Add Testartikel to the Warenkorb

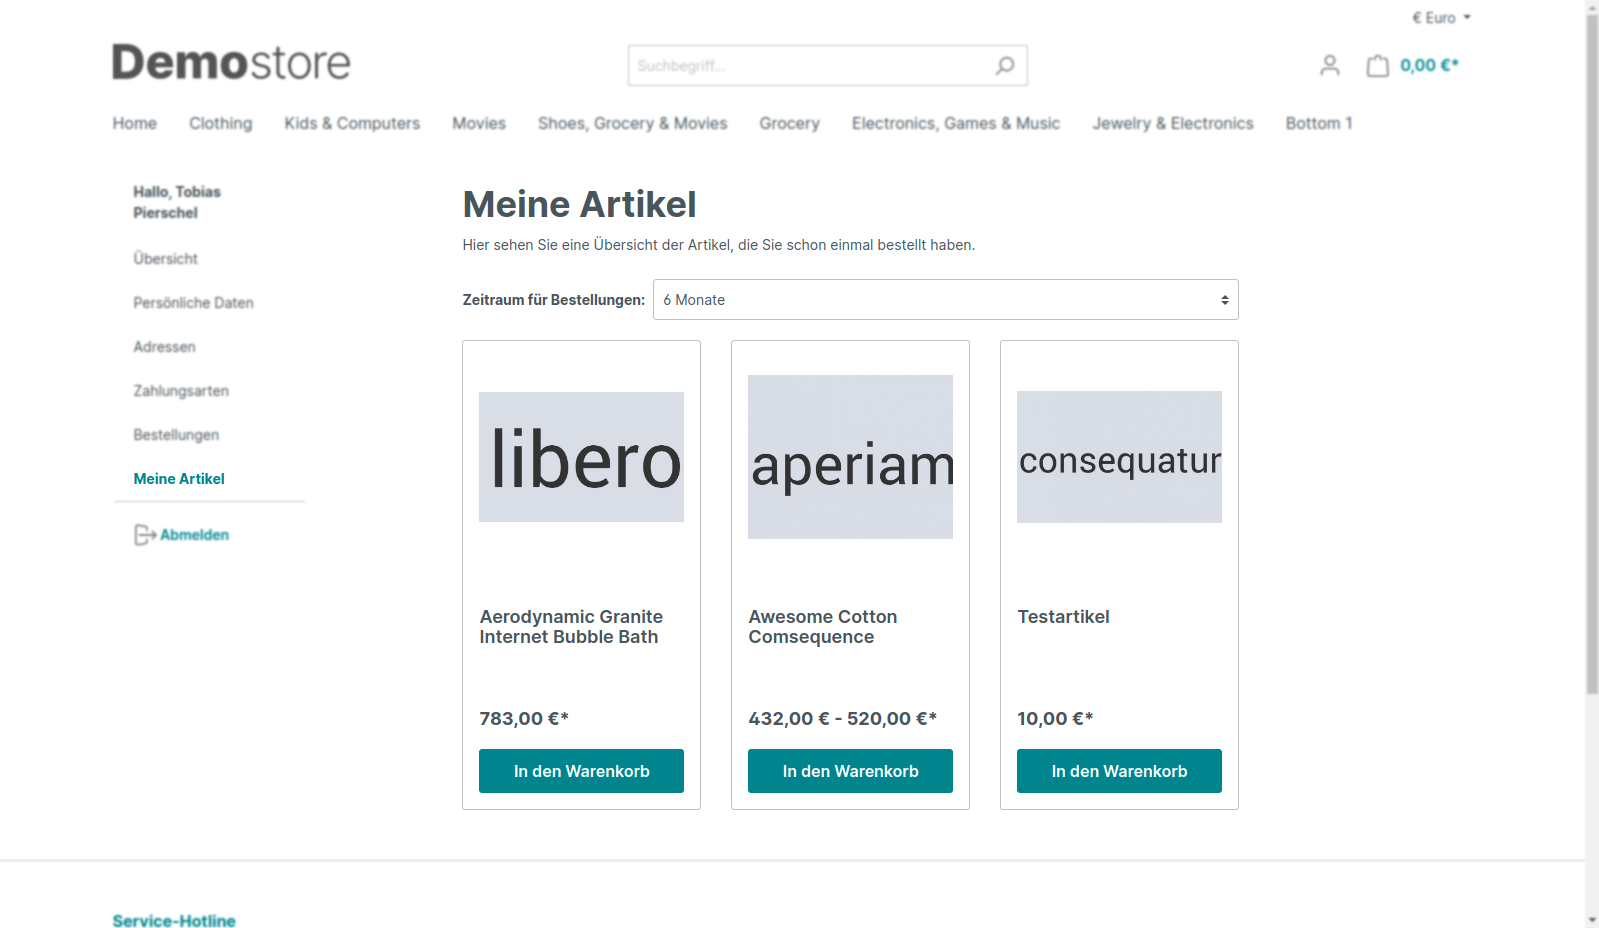point(1119,771)
